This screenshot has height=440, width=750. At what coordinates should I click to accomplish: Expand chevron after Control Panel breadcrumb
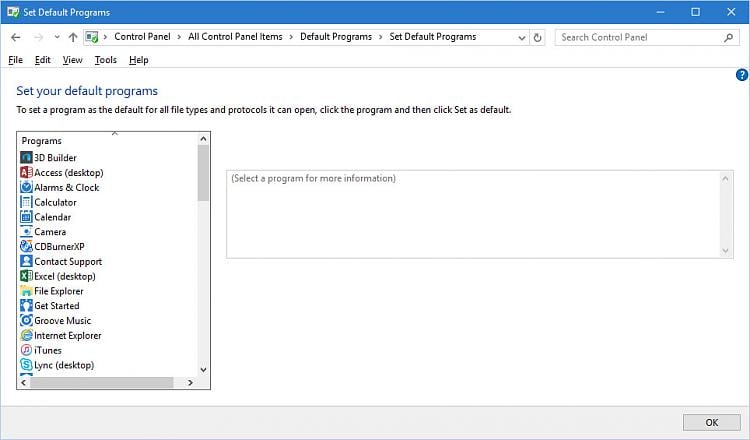click(179, 37)
